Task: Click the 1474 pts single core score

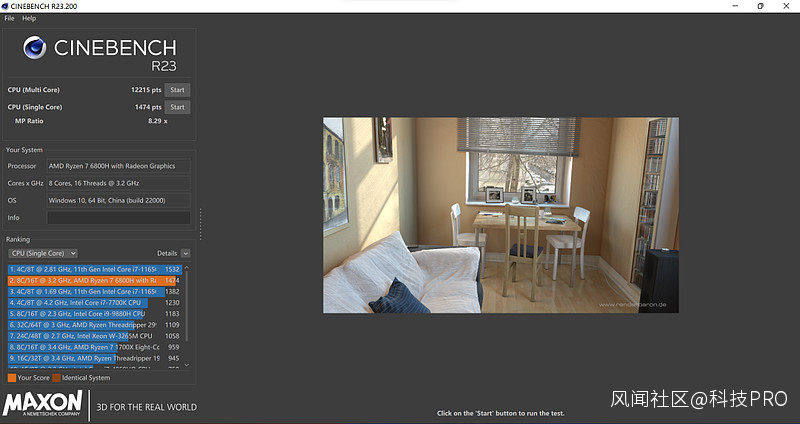Action: point(148,107)
